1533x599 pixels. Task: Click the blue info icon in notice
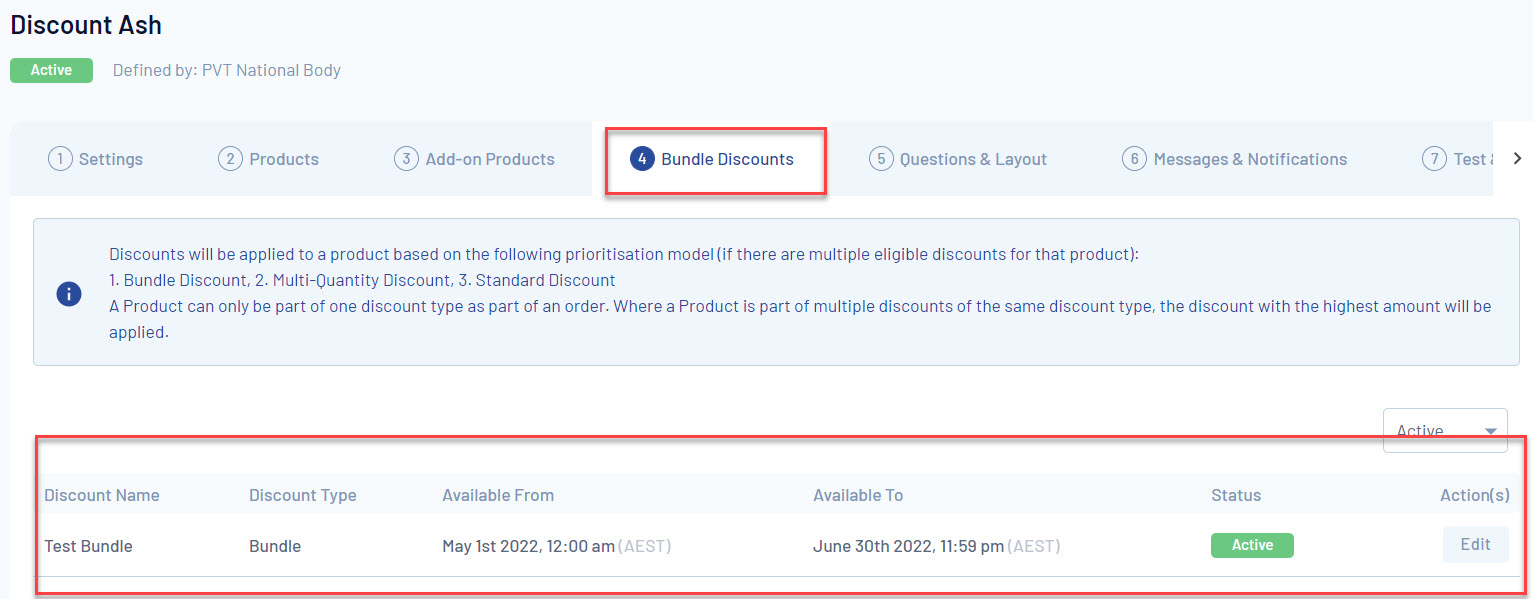(x=69, y=295)
